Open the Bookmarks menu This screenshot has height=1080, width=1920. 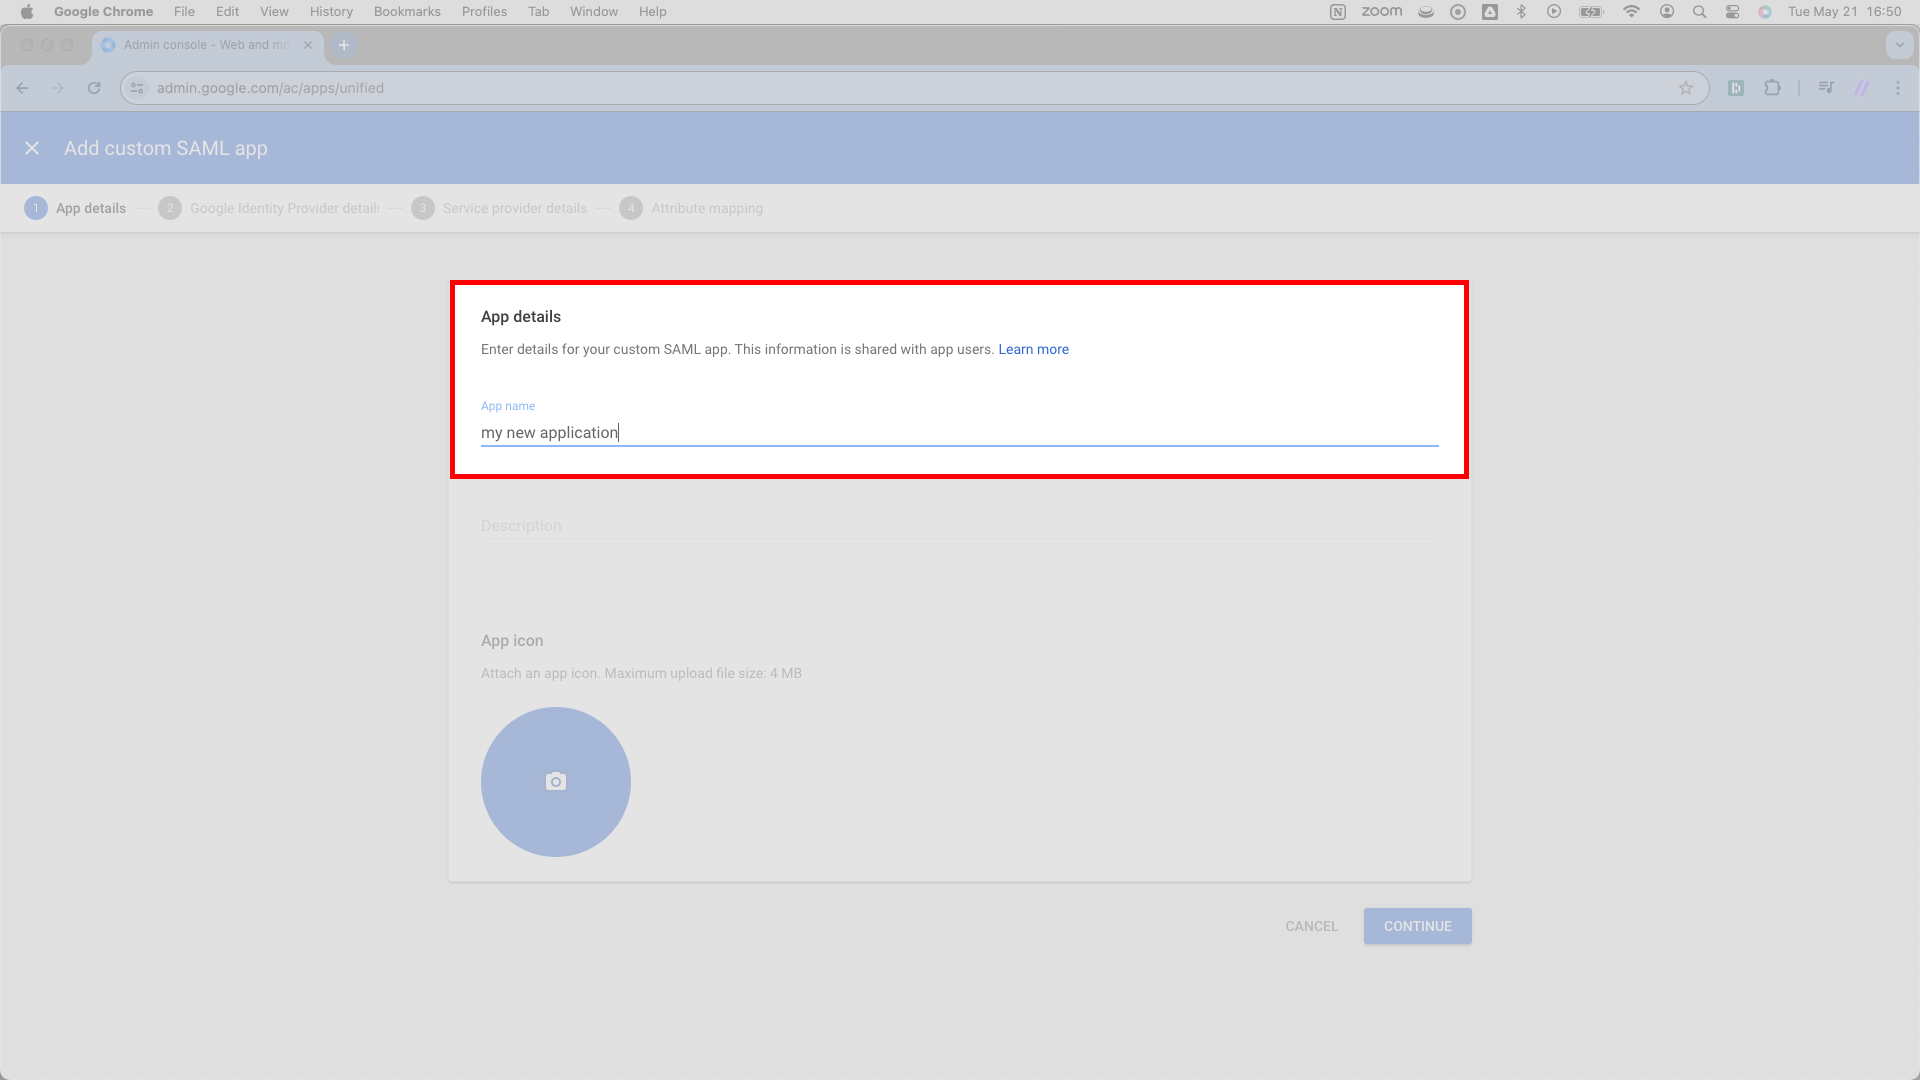click(x=406, y=11)
